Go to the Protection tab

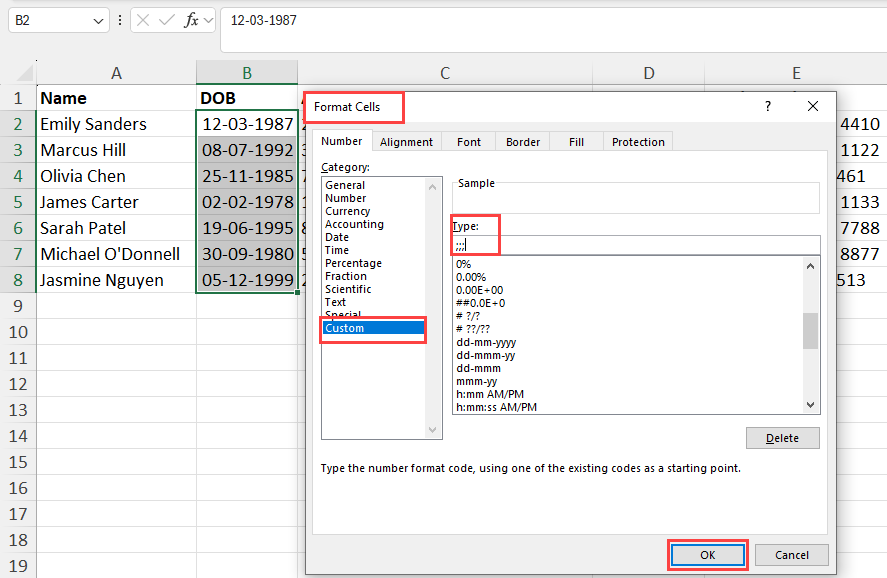(x=638, y=142)
